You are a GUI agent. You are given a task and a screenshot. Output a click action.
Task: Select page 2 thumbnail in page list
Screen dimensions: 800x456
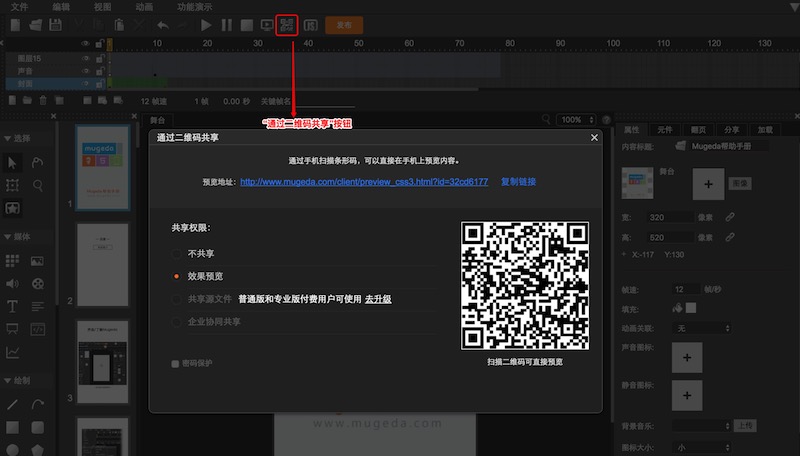click(x=103, y=265)
